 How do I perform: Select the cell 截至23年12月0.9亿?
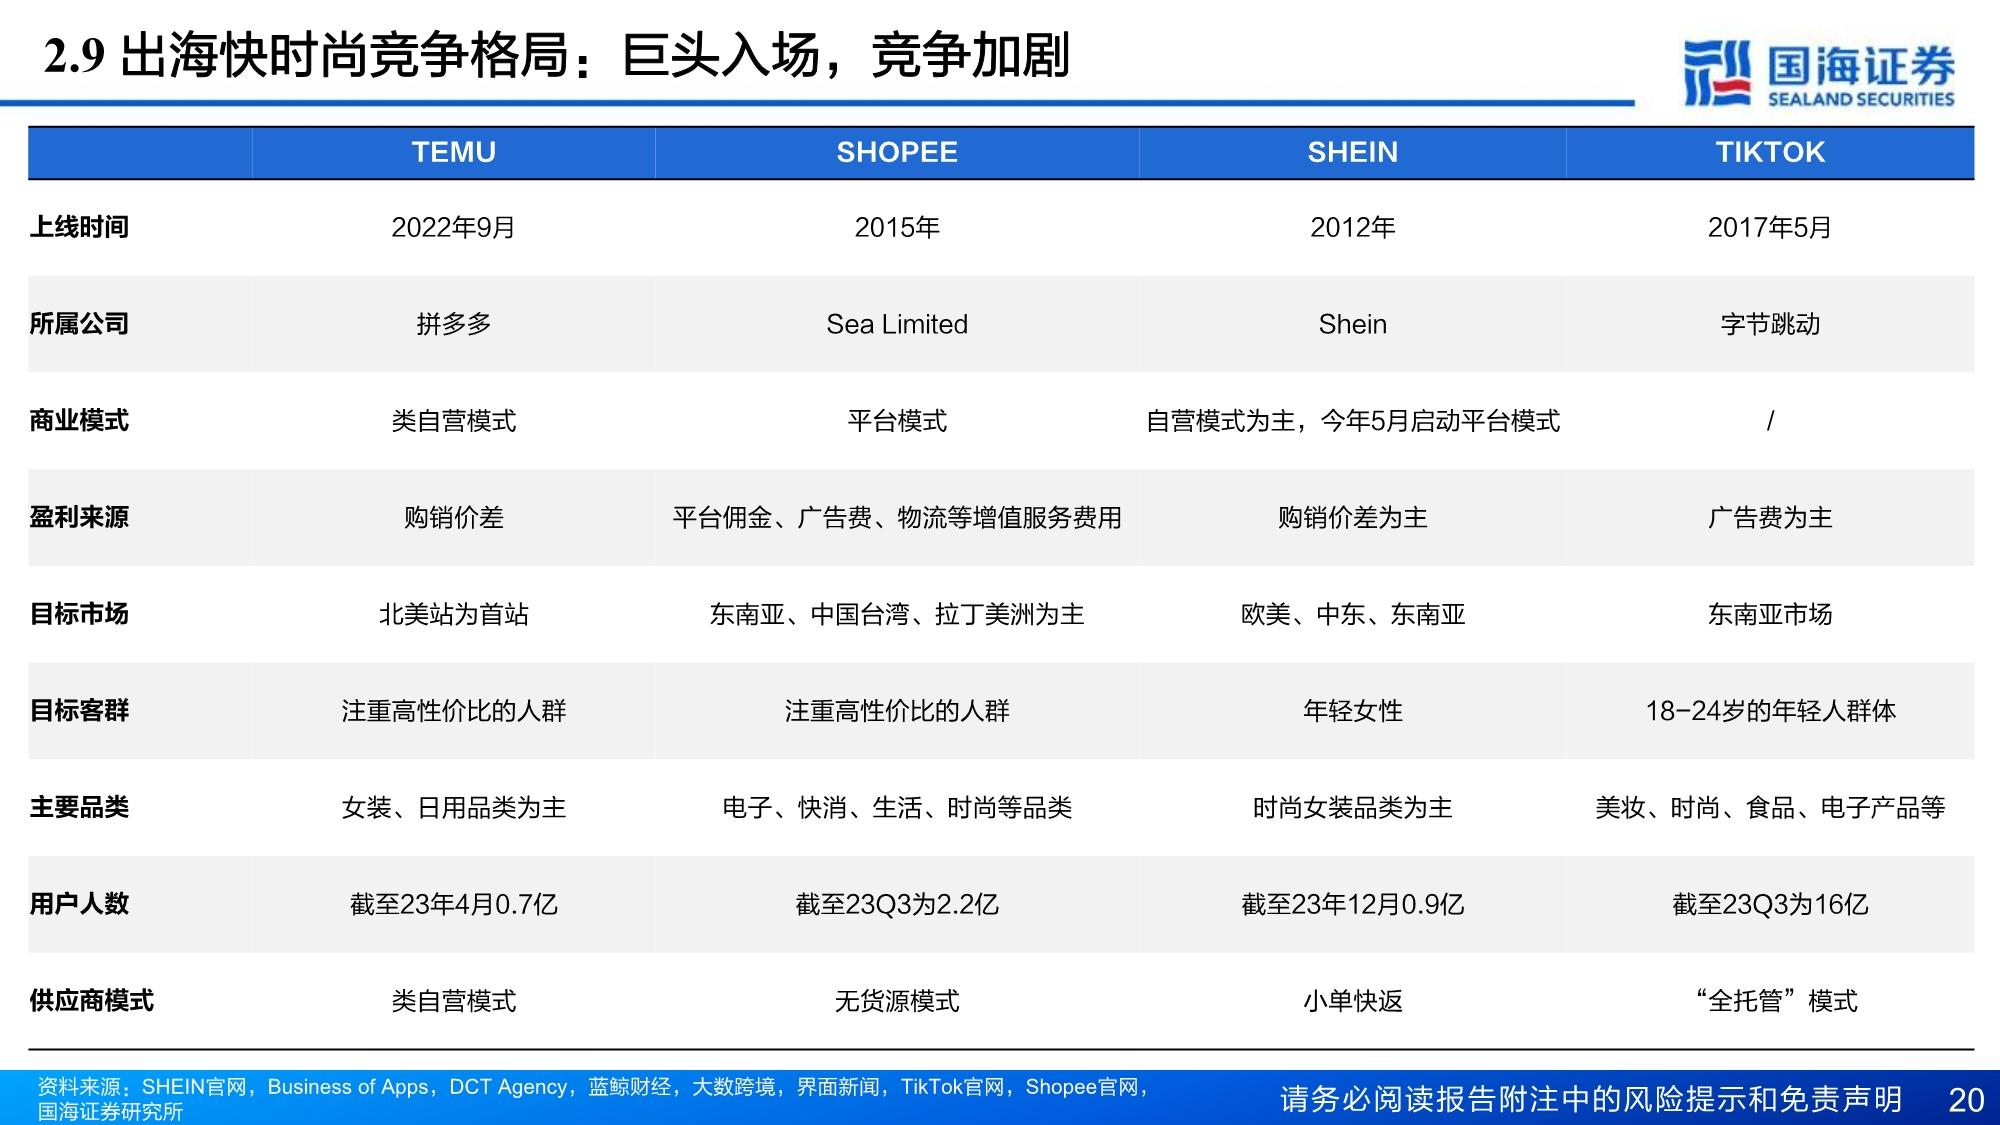(1352, 904)
